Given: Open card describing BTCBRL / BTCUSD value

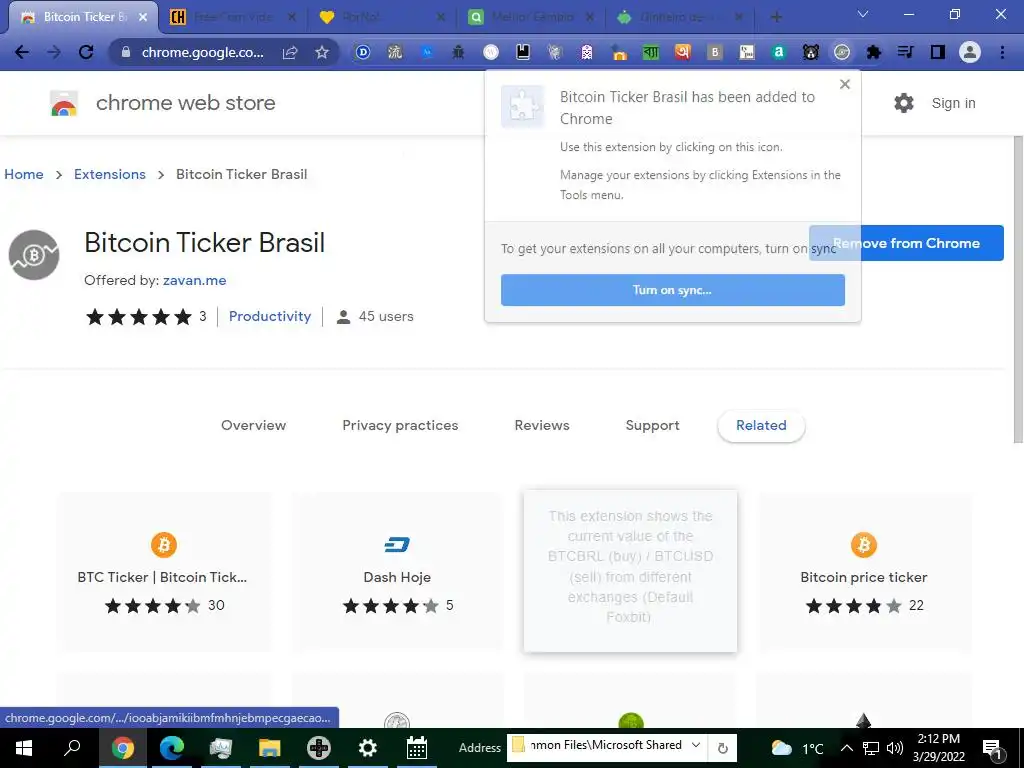Looking at the screenshot, I should pos(630,571).
